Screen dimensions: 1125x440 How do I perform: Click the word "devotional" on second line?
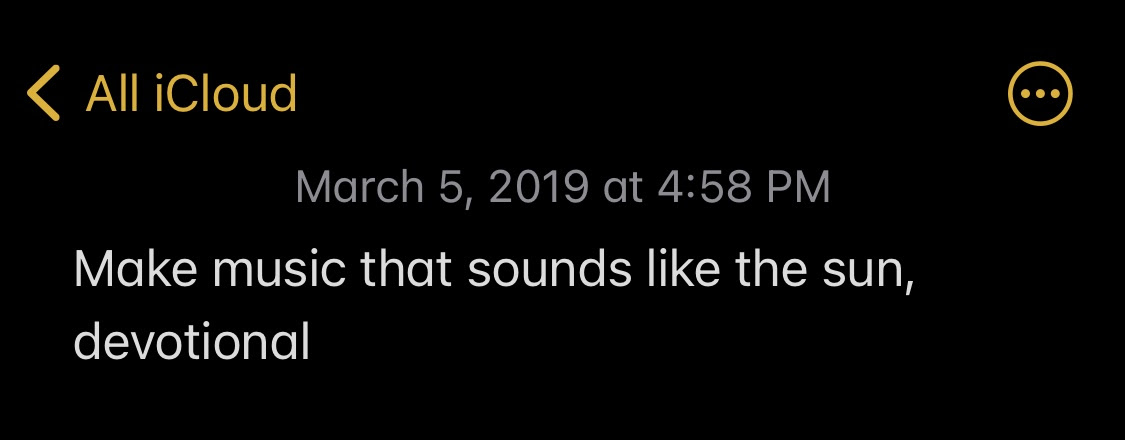(192, 340)
